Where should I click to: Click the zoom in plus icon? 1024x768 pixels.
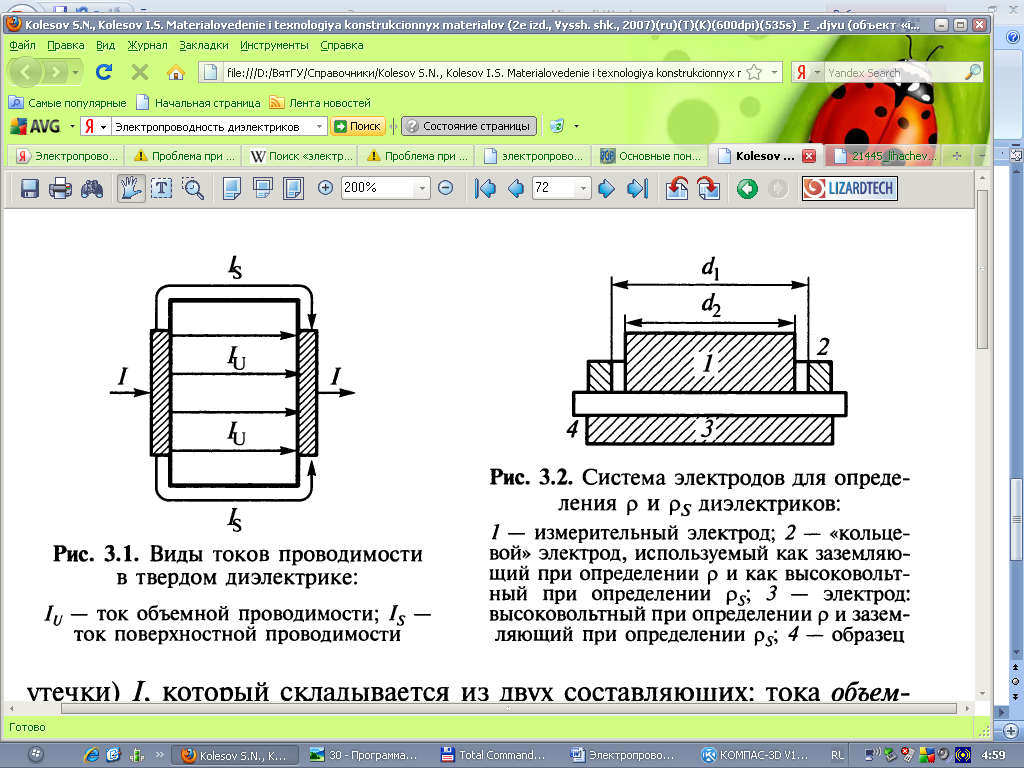coord(325,188)
